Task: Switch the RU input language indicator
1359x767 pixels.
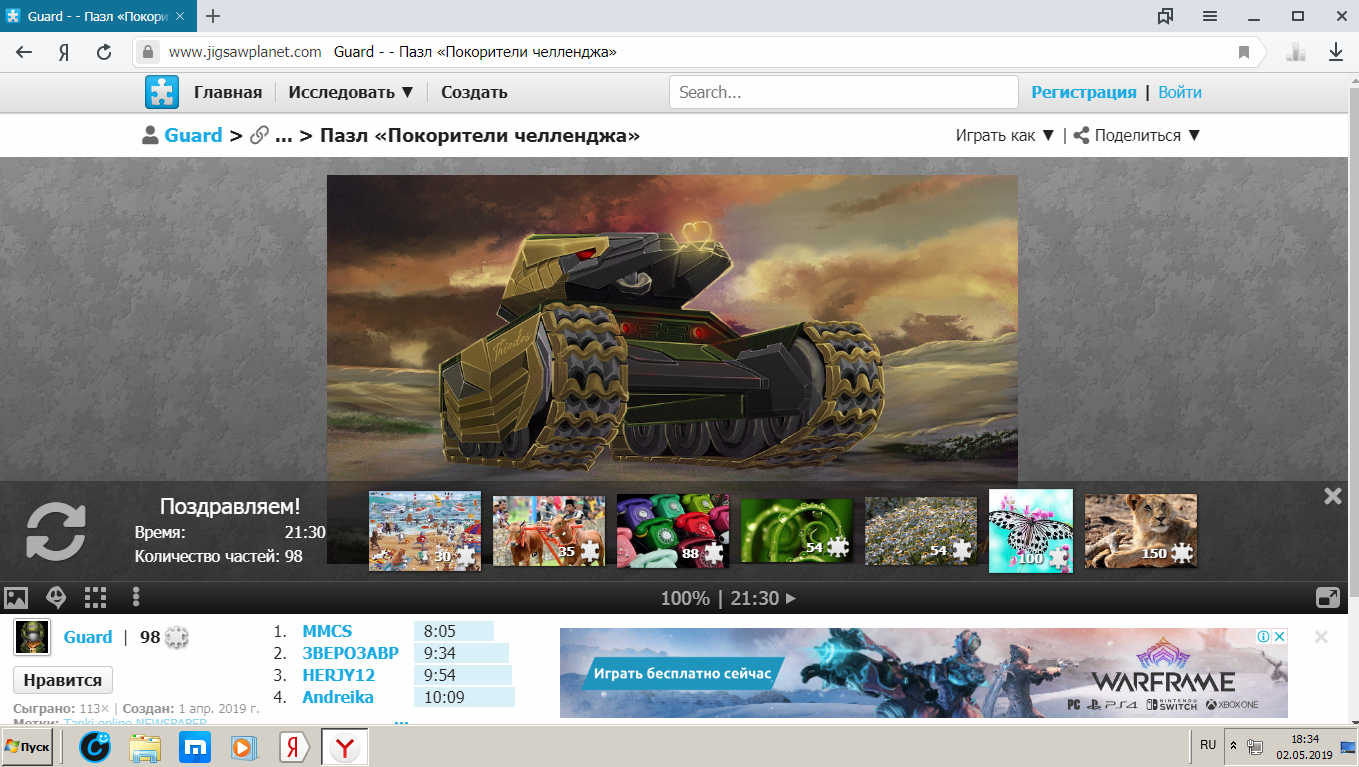Action: pyautogui.click(x=1208, y=745)
